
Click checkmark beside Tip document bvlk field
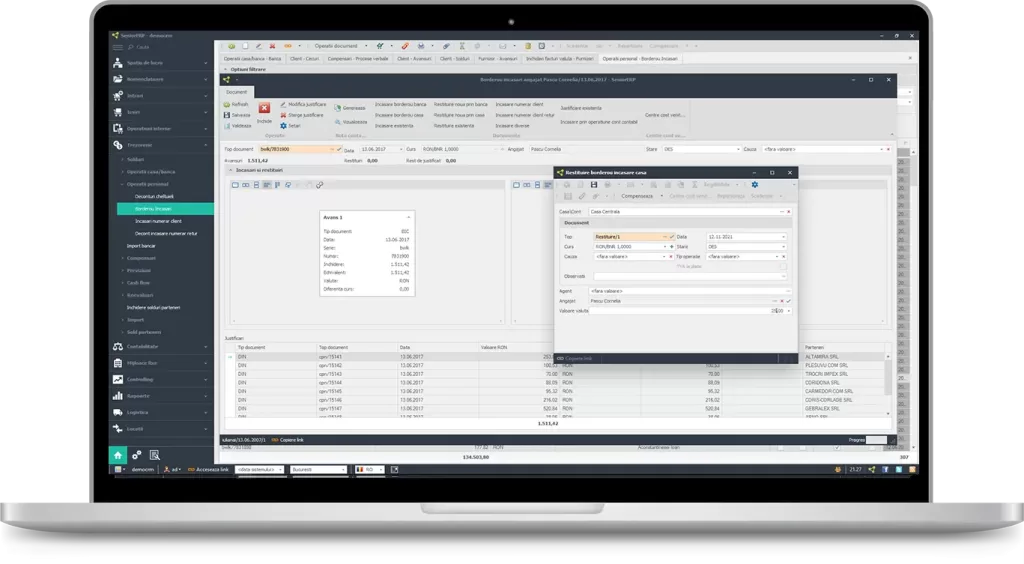339,149
